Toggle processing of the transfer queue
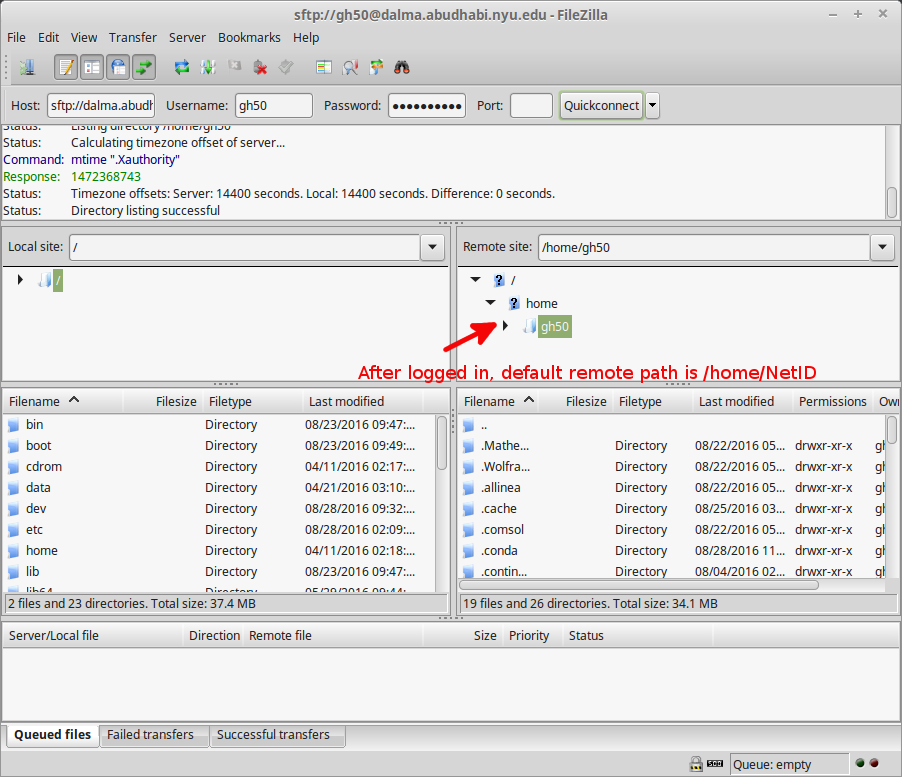 coord(208,68)
